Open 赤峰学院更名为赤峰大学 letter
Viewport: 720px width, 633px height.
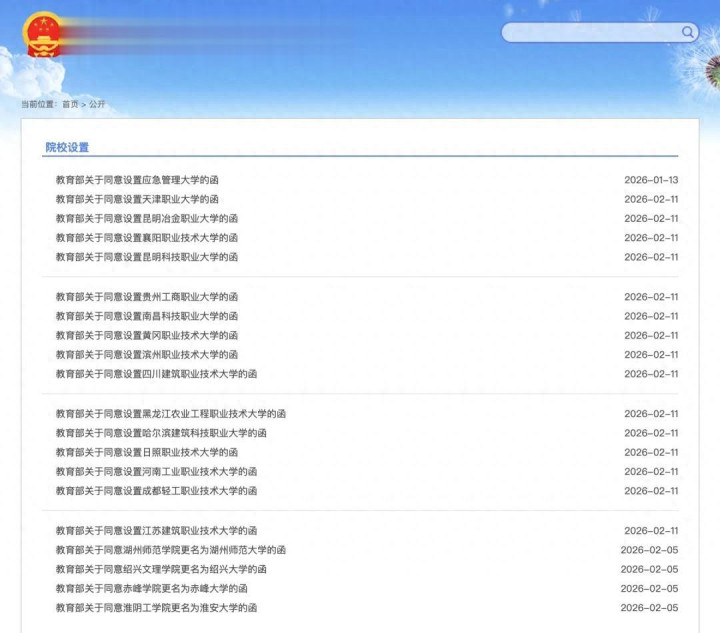152,589
